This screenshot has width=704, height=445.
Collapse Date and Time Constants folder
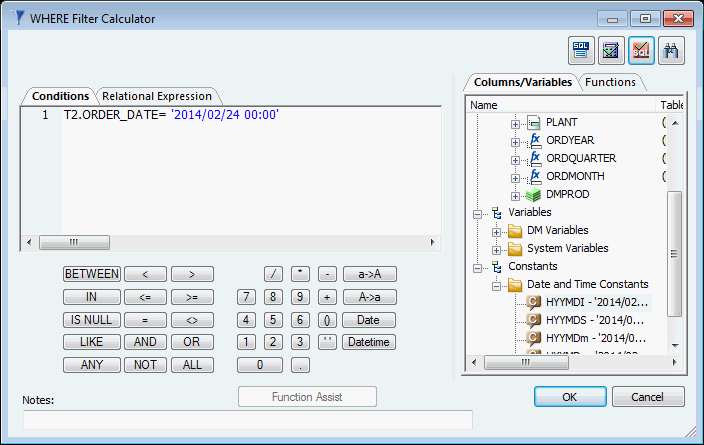click(496, 286)
